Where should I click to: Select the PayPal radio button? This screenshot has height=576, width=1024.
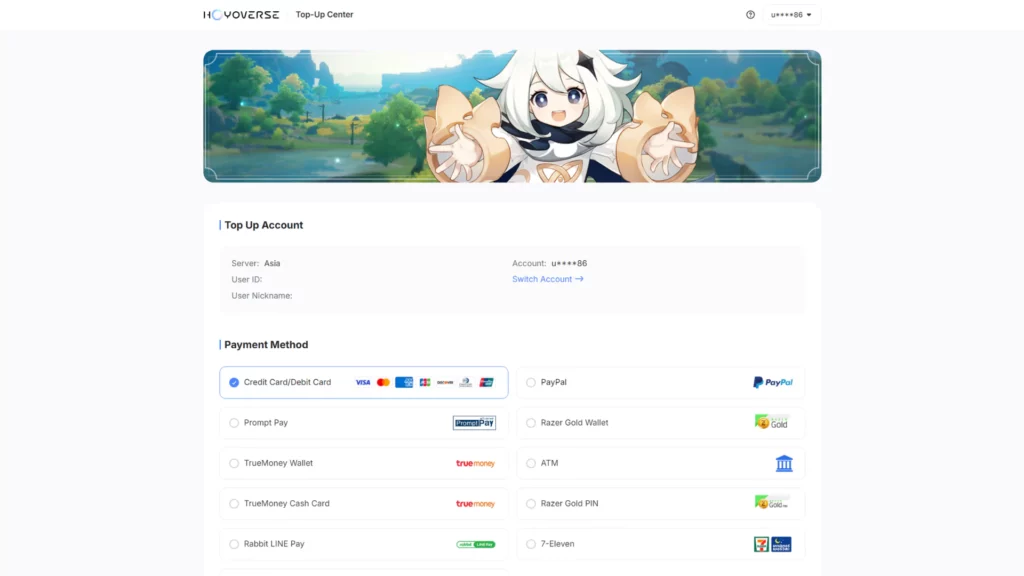531,383
